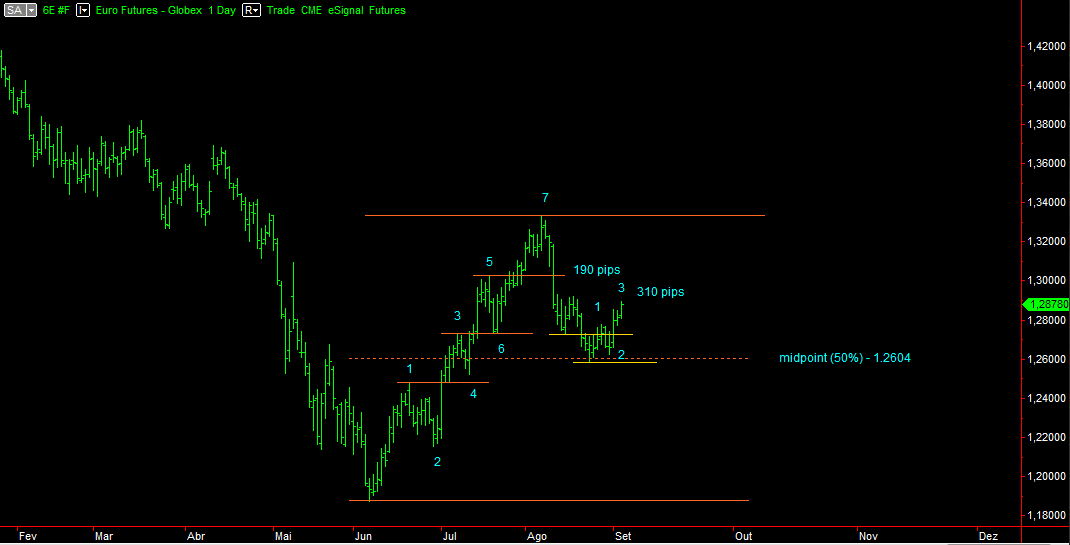This screenshot has width=1070, height=545.
Task: Click the Set month label
Action: coord(622,537)
